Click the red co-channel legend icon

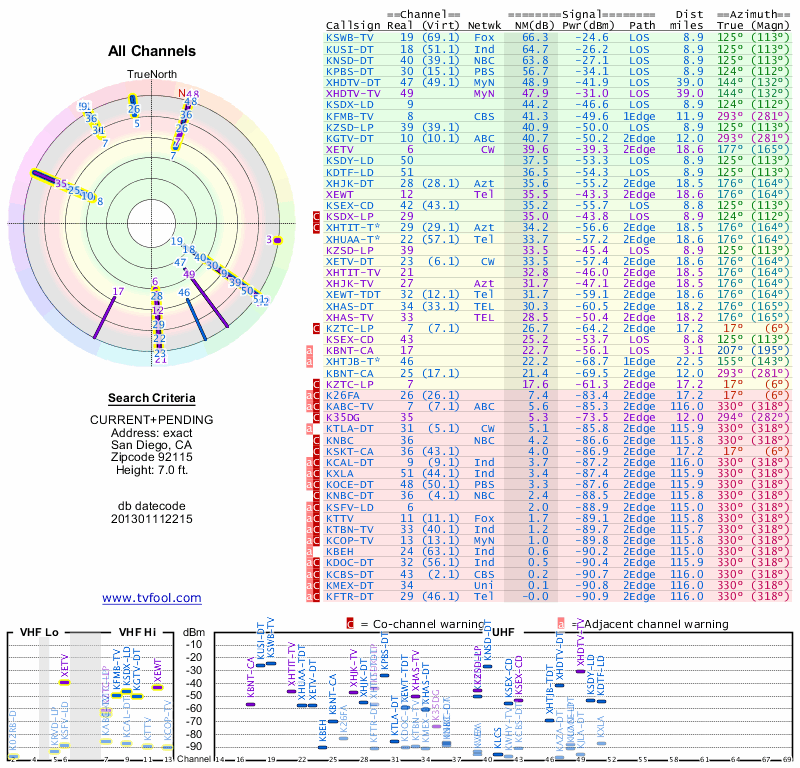350,624
